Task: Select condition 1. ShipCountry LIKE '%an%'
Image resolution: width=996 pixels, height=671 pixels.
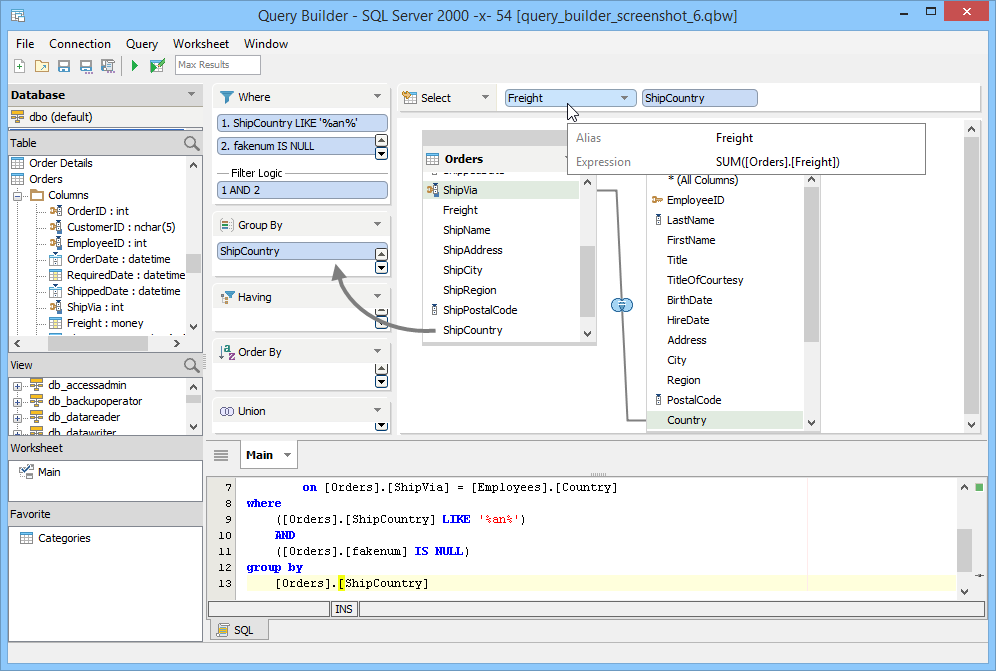Action: (302, 123)
